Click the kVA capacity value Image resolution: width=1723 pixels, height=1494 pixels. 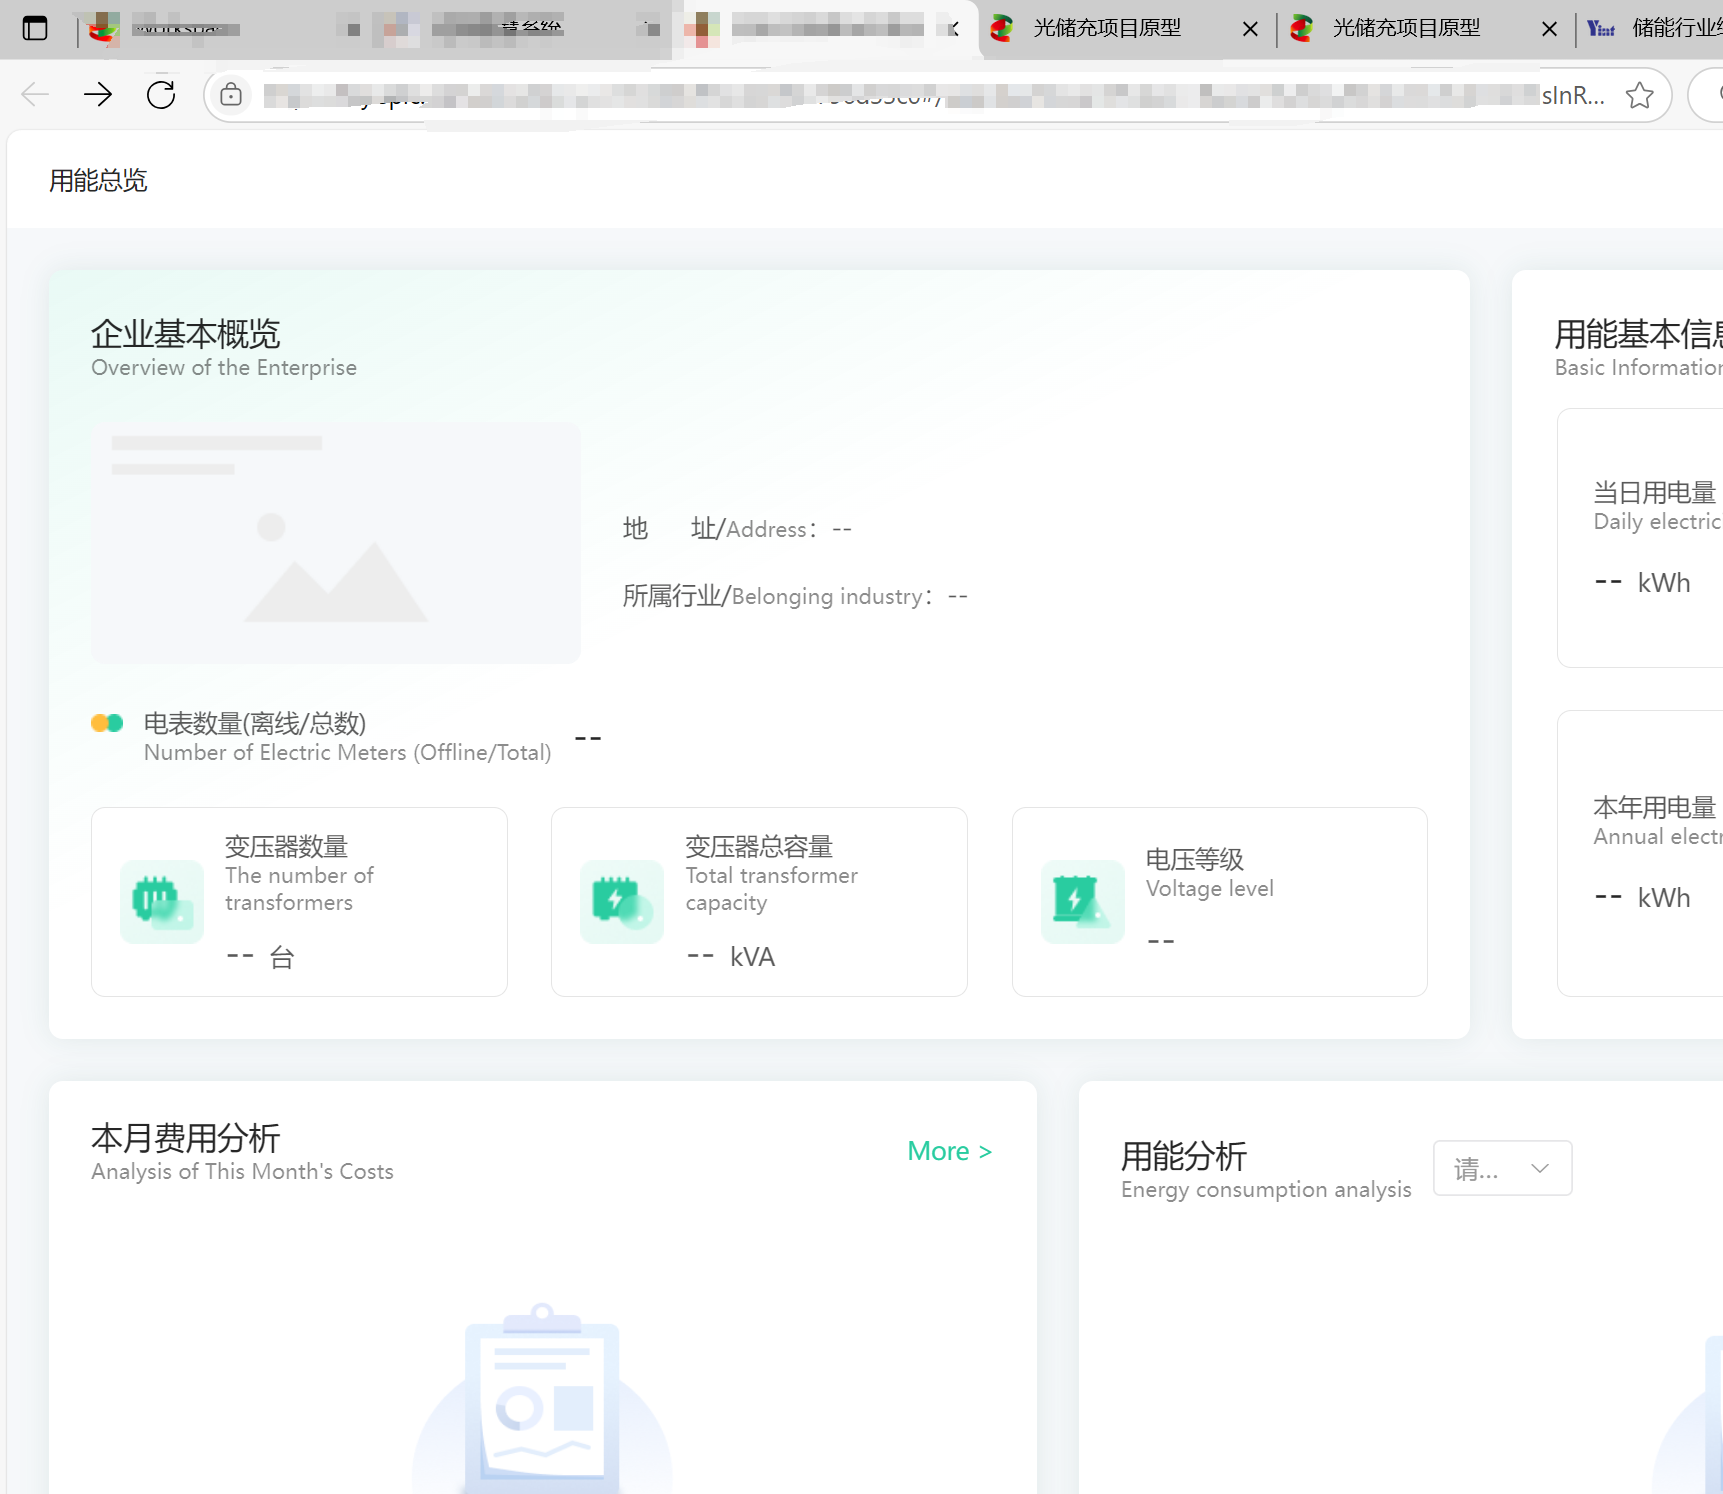pyautogui.click(x=731, y=957)
